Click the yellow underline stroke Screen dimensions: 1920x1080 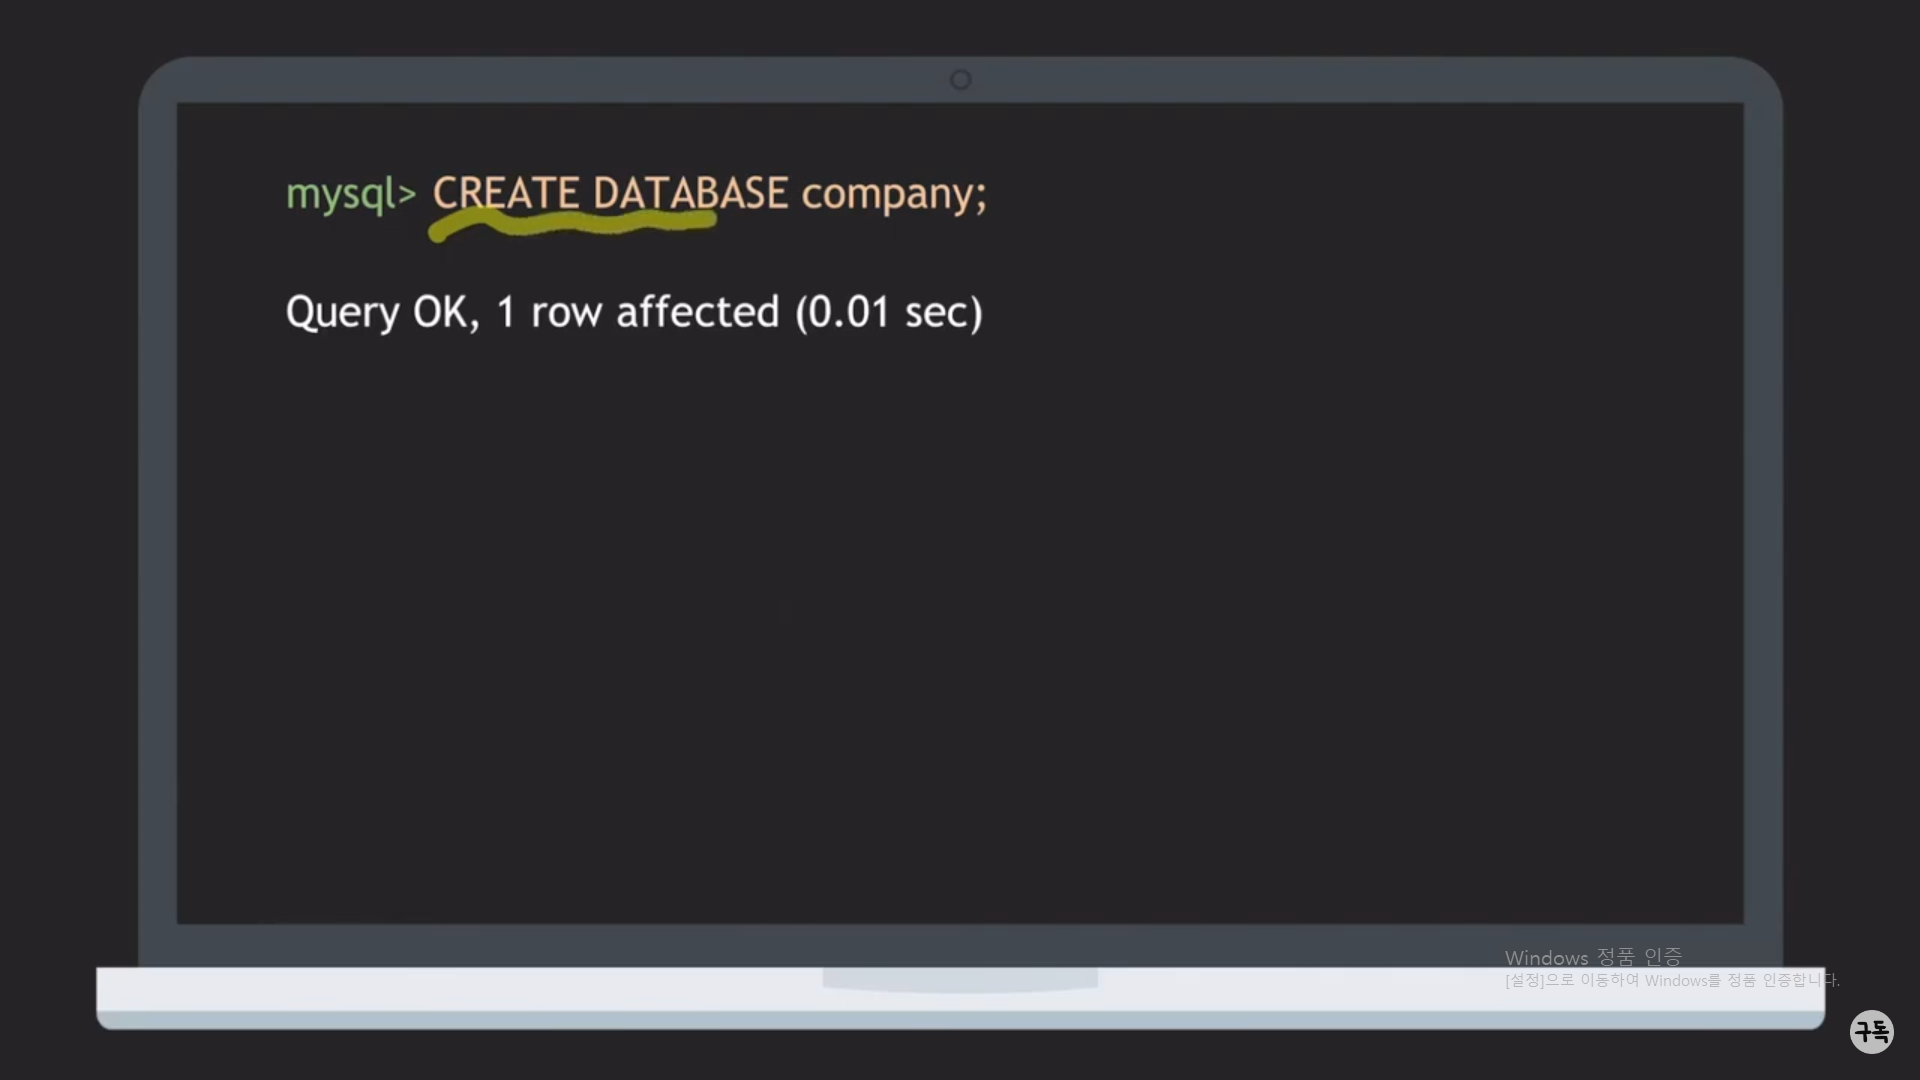pyautogui.click(x=572, y=226)
